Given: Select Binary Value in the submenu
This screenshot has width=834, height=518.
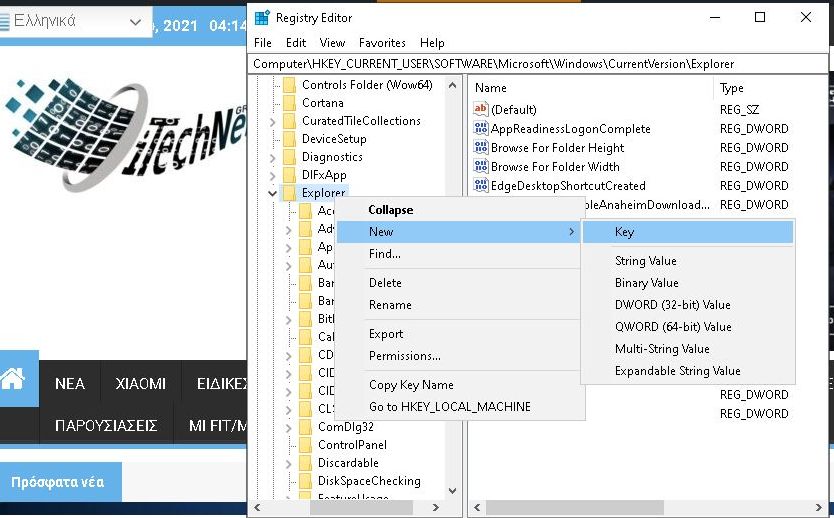Looking at the screenshot, I should (x=688, y=282).
